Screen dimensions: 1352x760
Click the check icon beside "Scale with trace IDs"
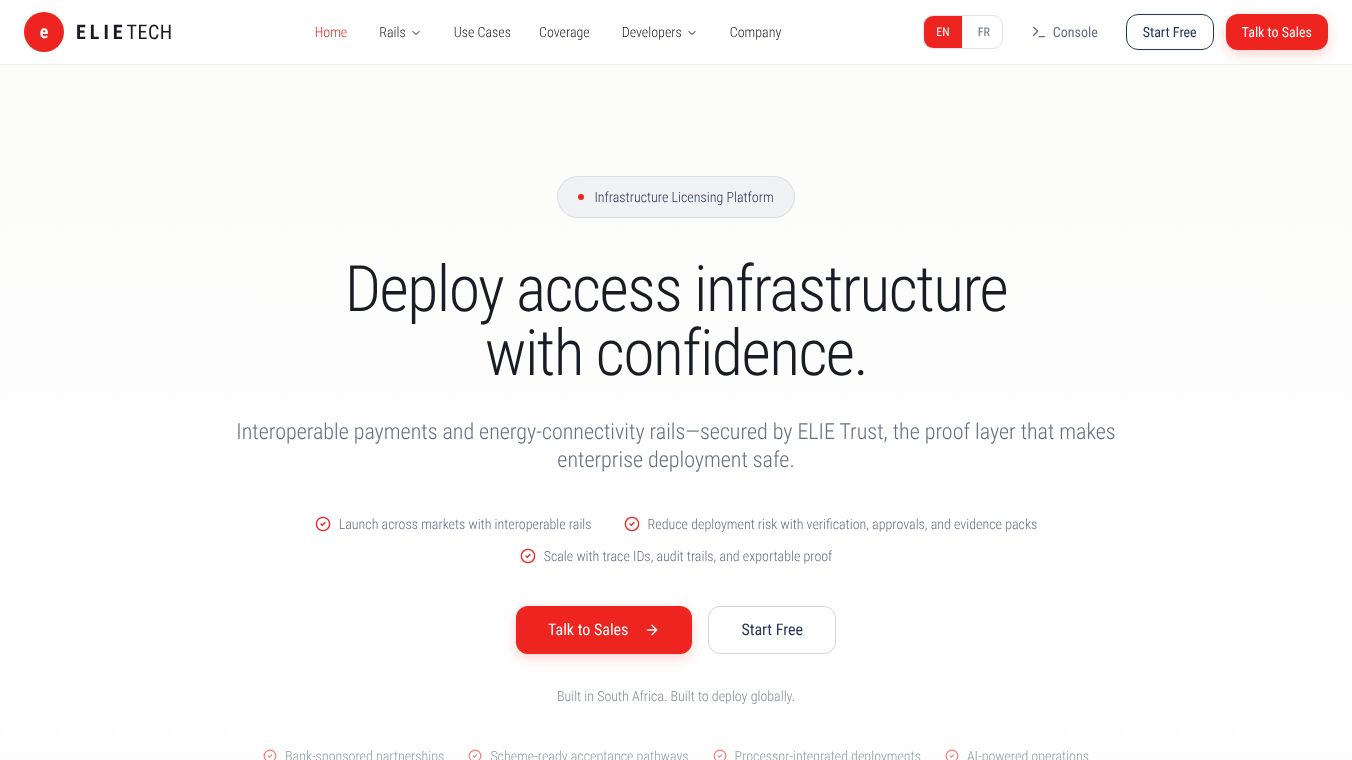(528, 556)
